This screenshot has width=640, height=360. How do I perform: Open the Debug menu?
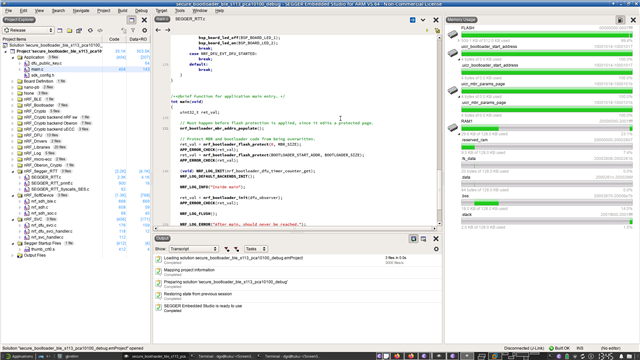(x=141, y=11)
